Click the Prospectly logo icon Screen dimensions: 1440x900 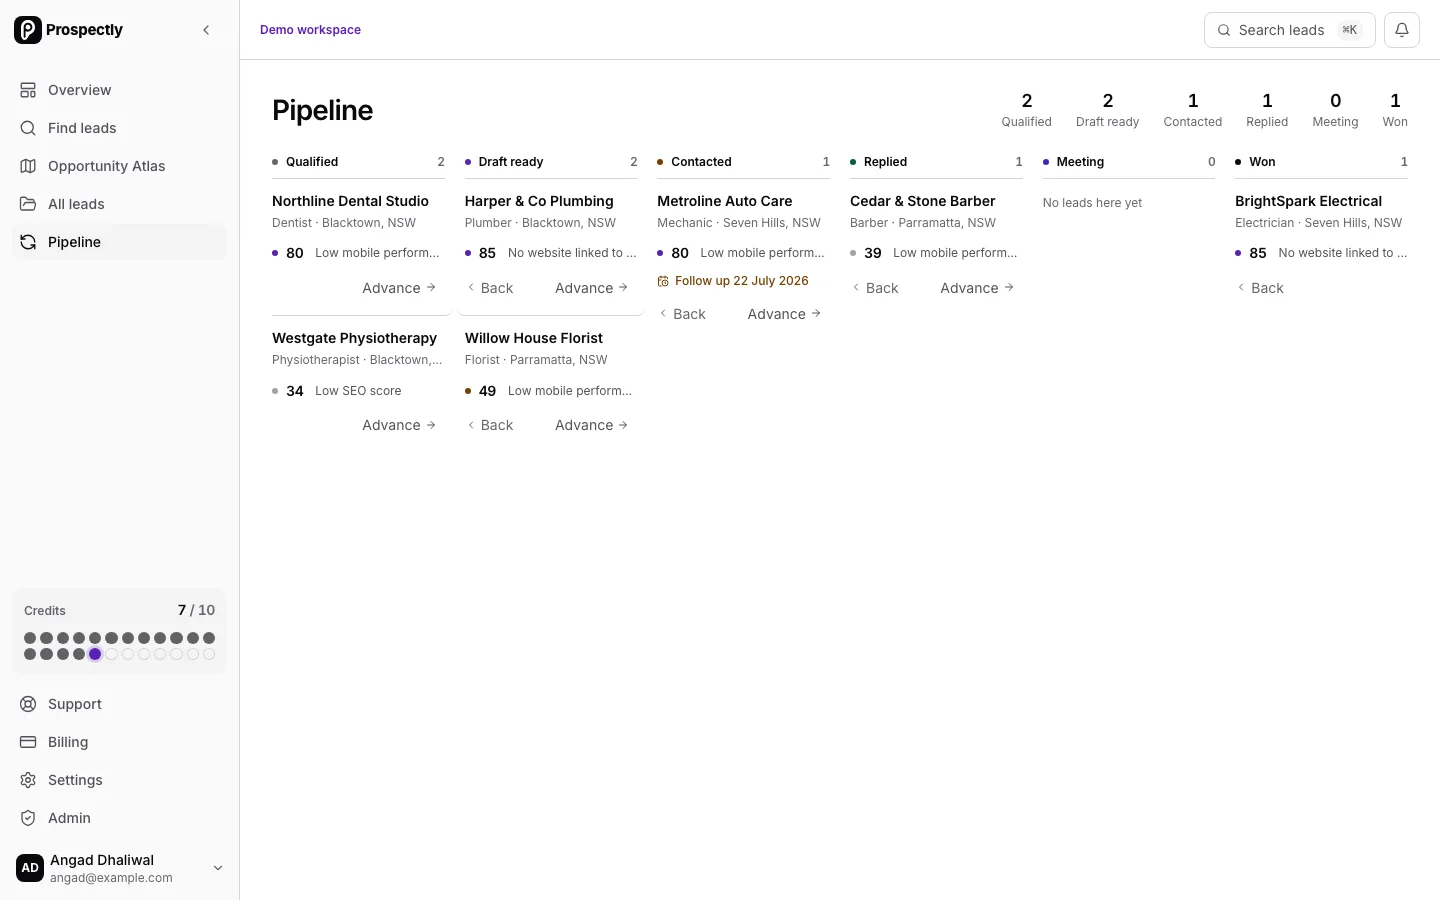pos(28,30)
